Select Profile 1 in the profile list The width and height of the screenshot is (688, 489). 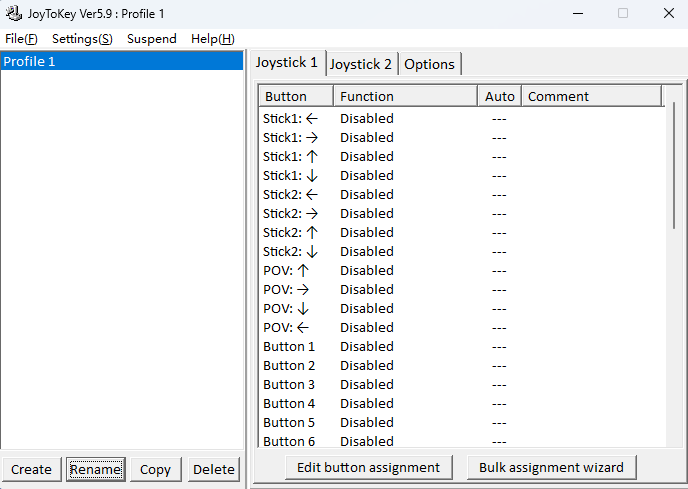(x=121, y=61)
